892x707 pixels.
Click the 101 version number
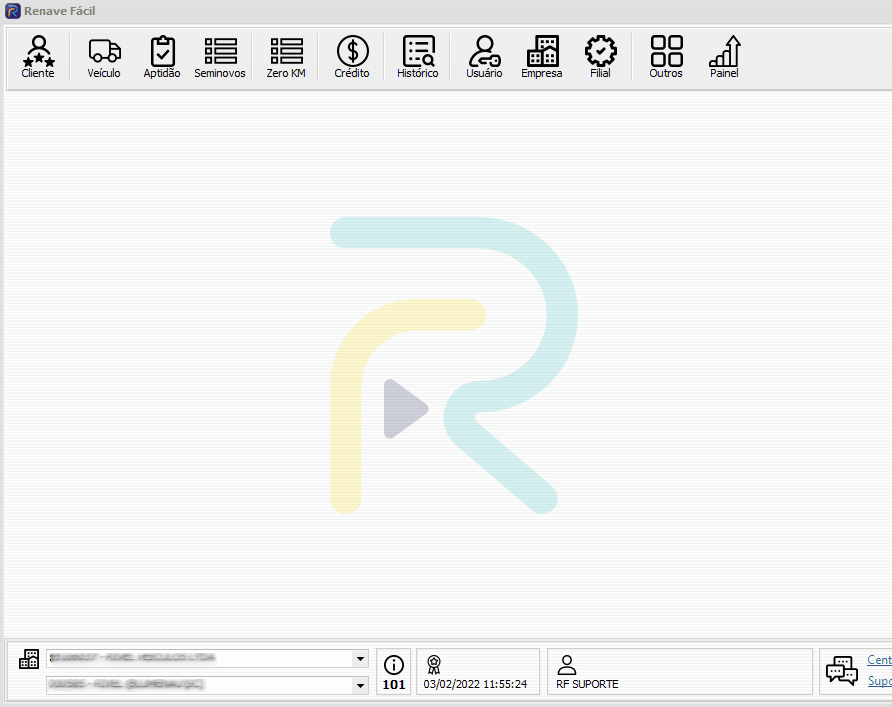pos(394,685)
